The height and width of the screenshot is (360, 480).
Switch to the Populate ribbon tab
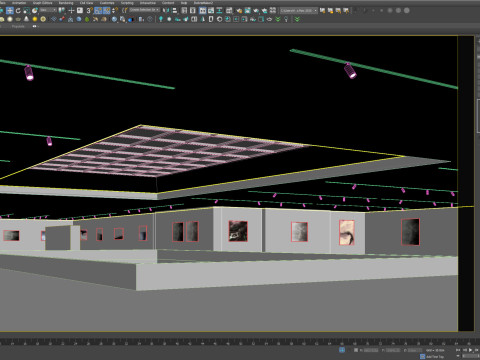[18, 26]
